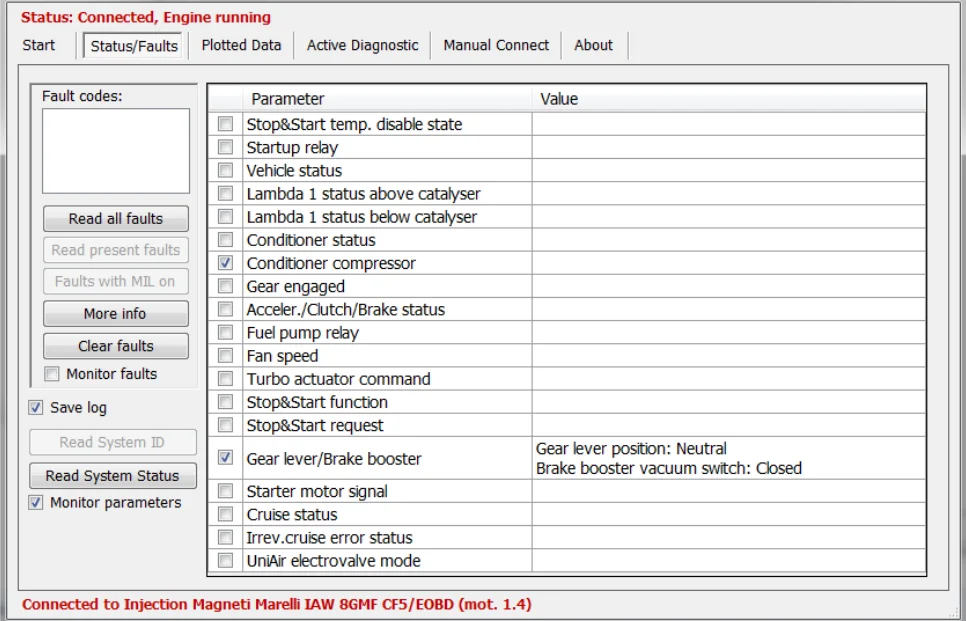Click the Read all faults button

click(116, 219)
